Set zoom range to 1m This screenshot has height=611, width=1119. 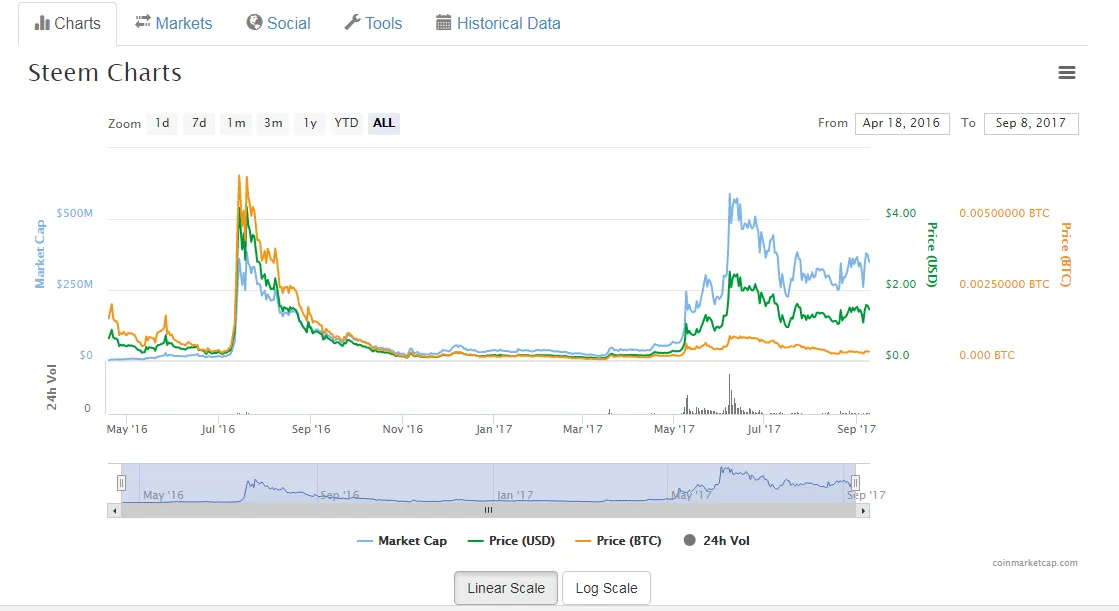point(236,123)
